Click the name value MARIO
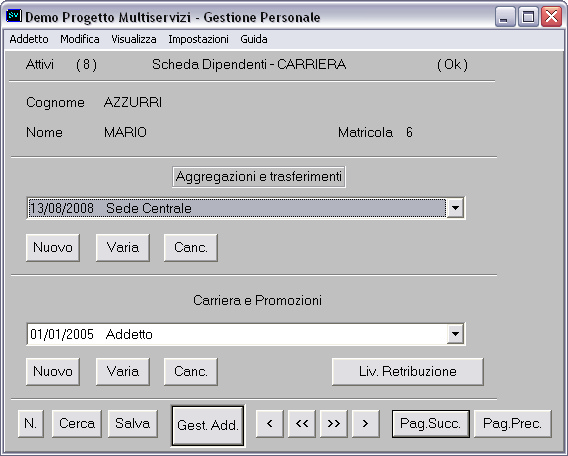Screen dimensions: 568x456 pyautogui.click(x=125, y=133)
